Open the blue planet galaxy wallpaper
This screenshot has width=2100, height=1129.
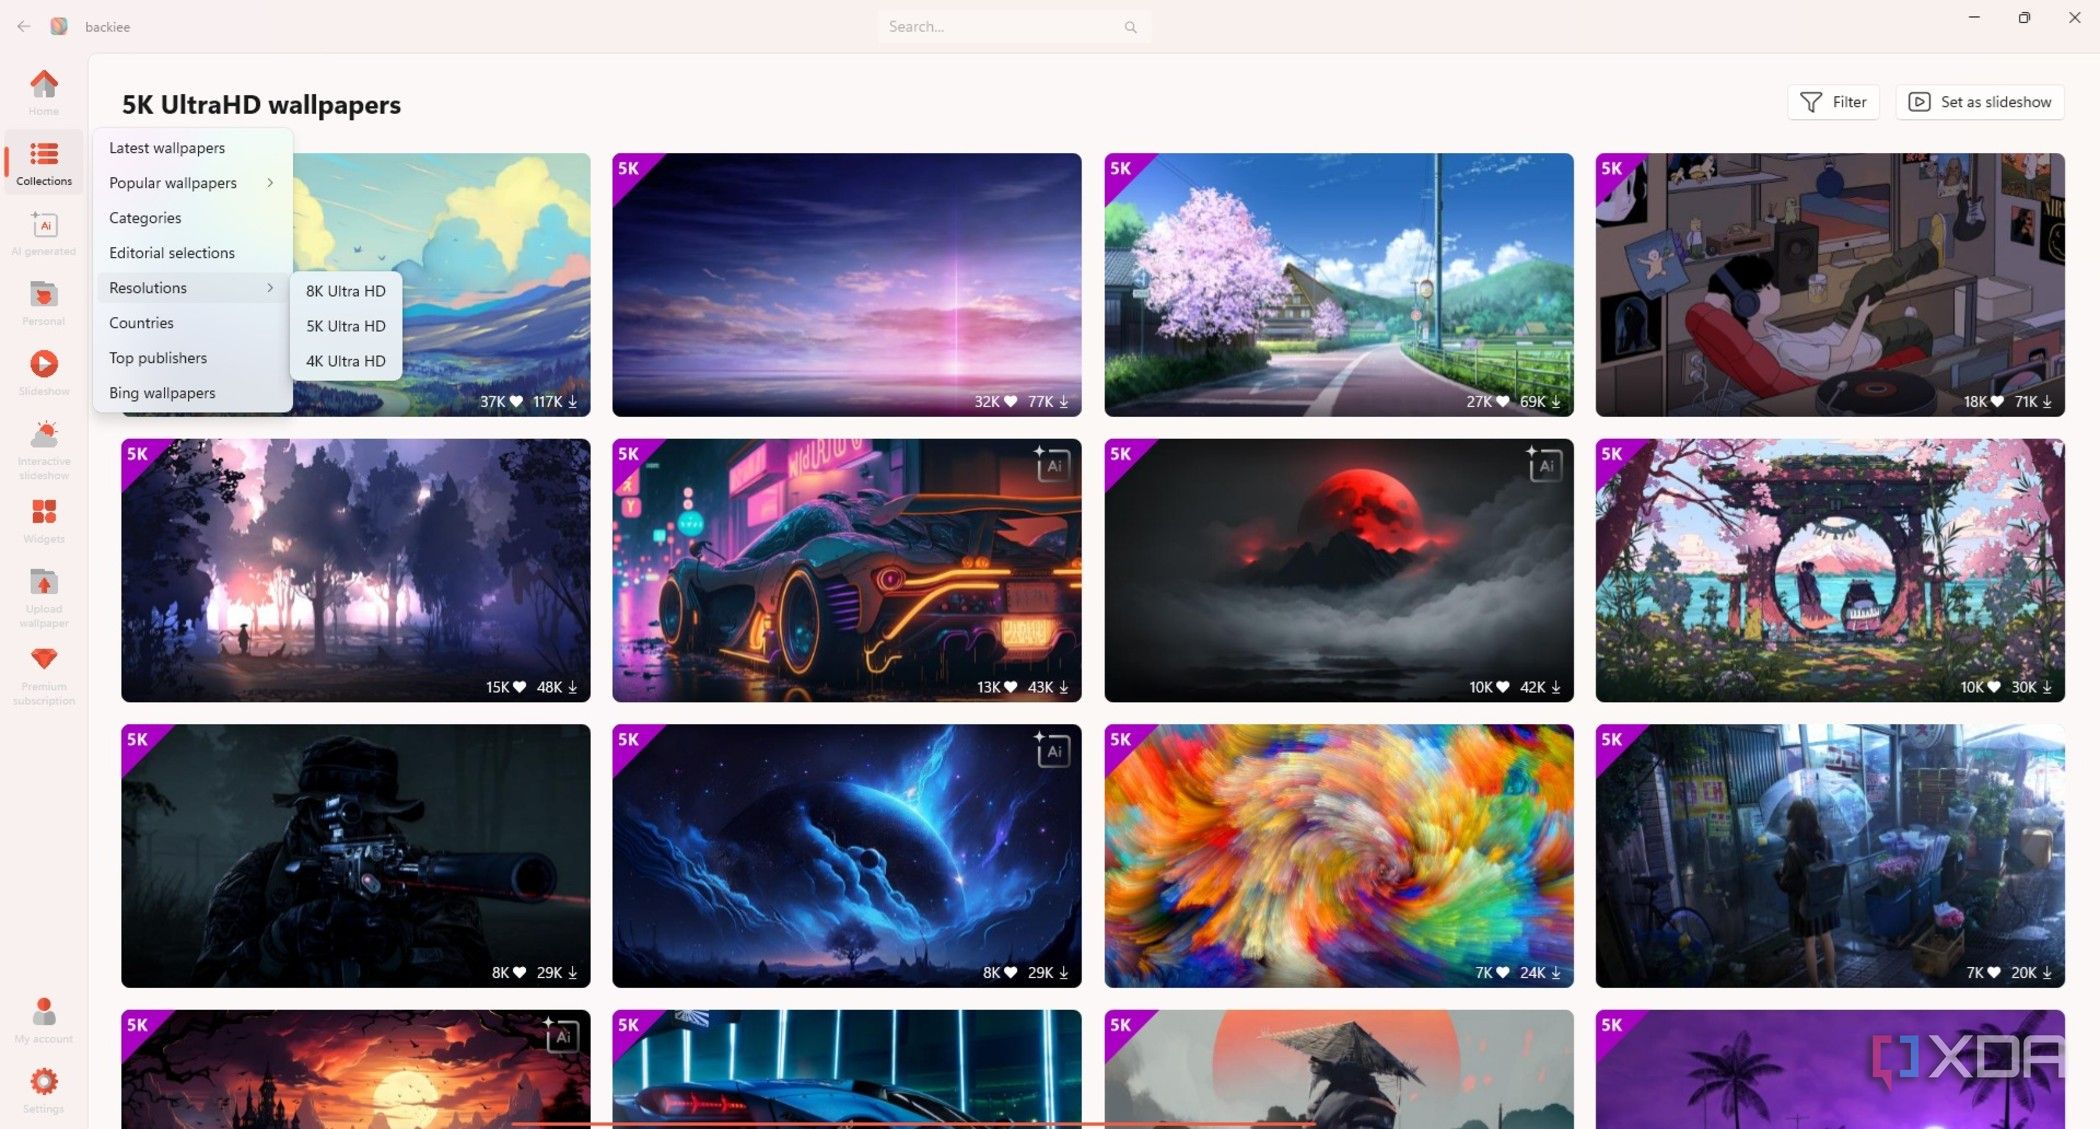coord(847,856)
